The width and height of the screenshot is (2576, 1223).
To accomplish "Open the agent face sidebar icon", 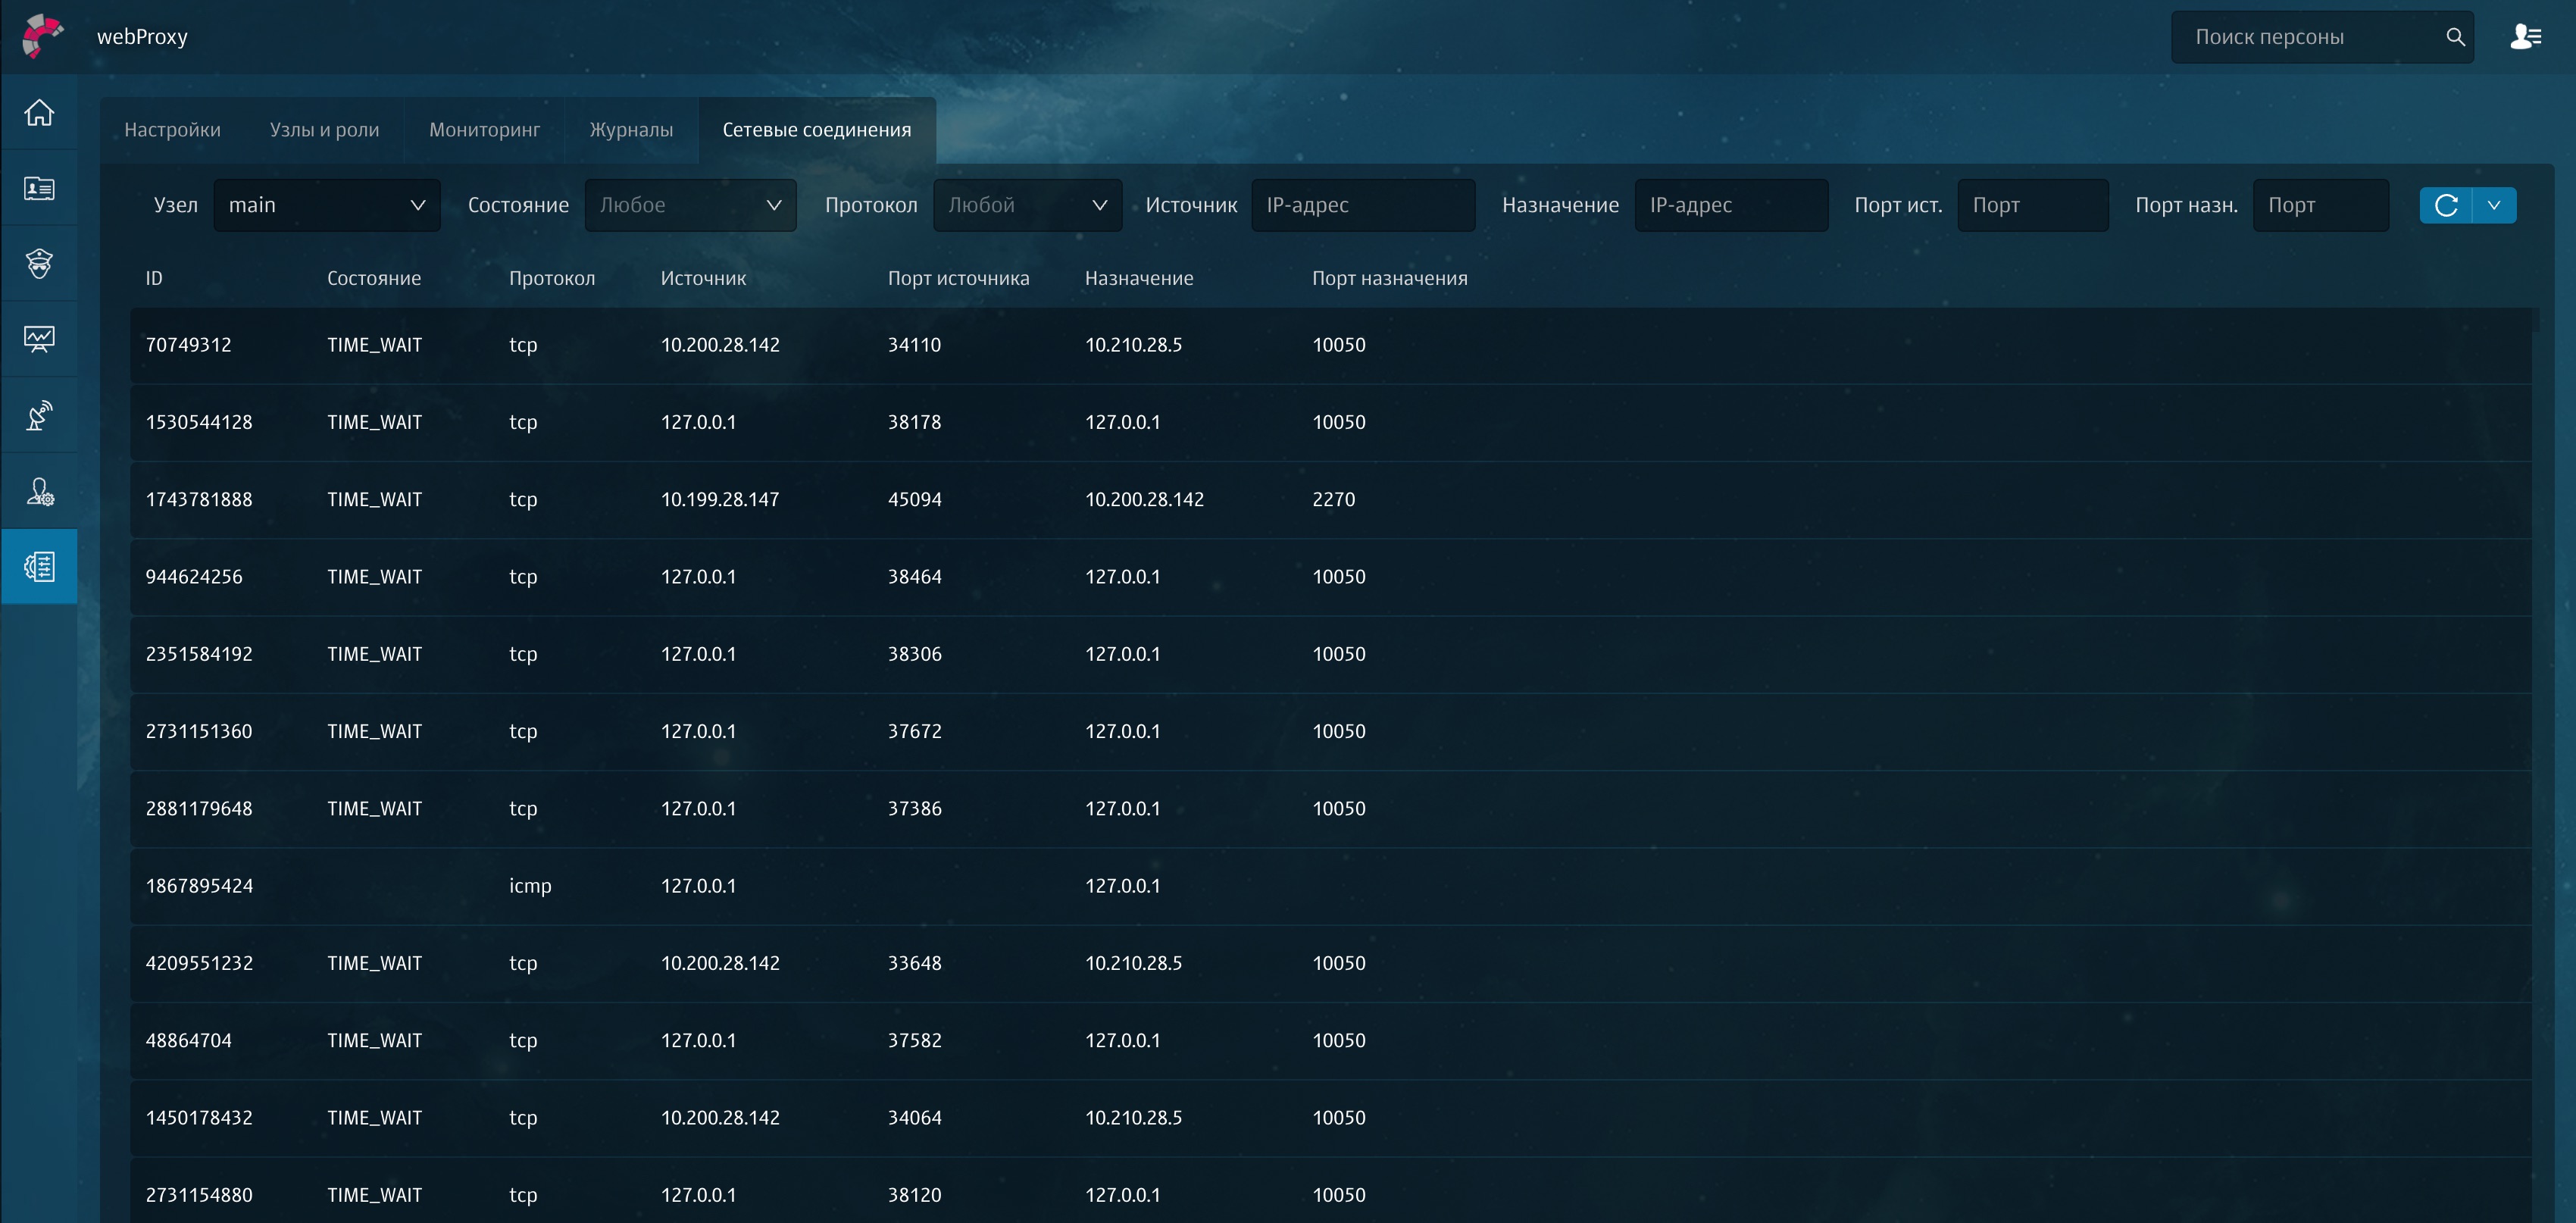I will tap(39, 264).
